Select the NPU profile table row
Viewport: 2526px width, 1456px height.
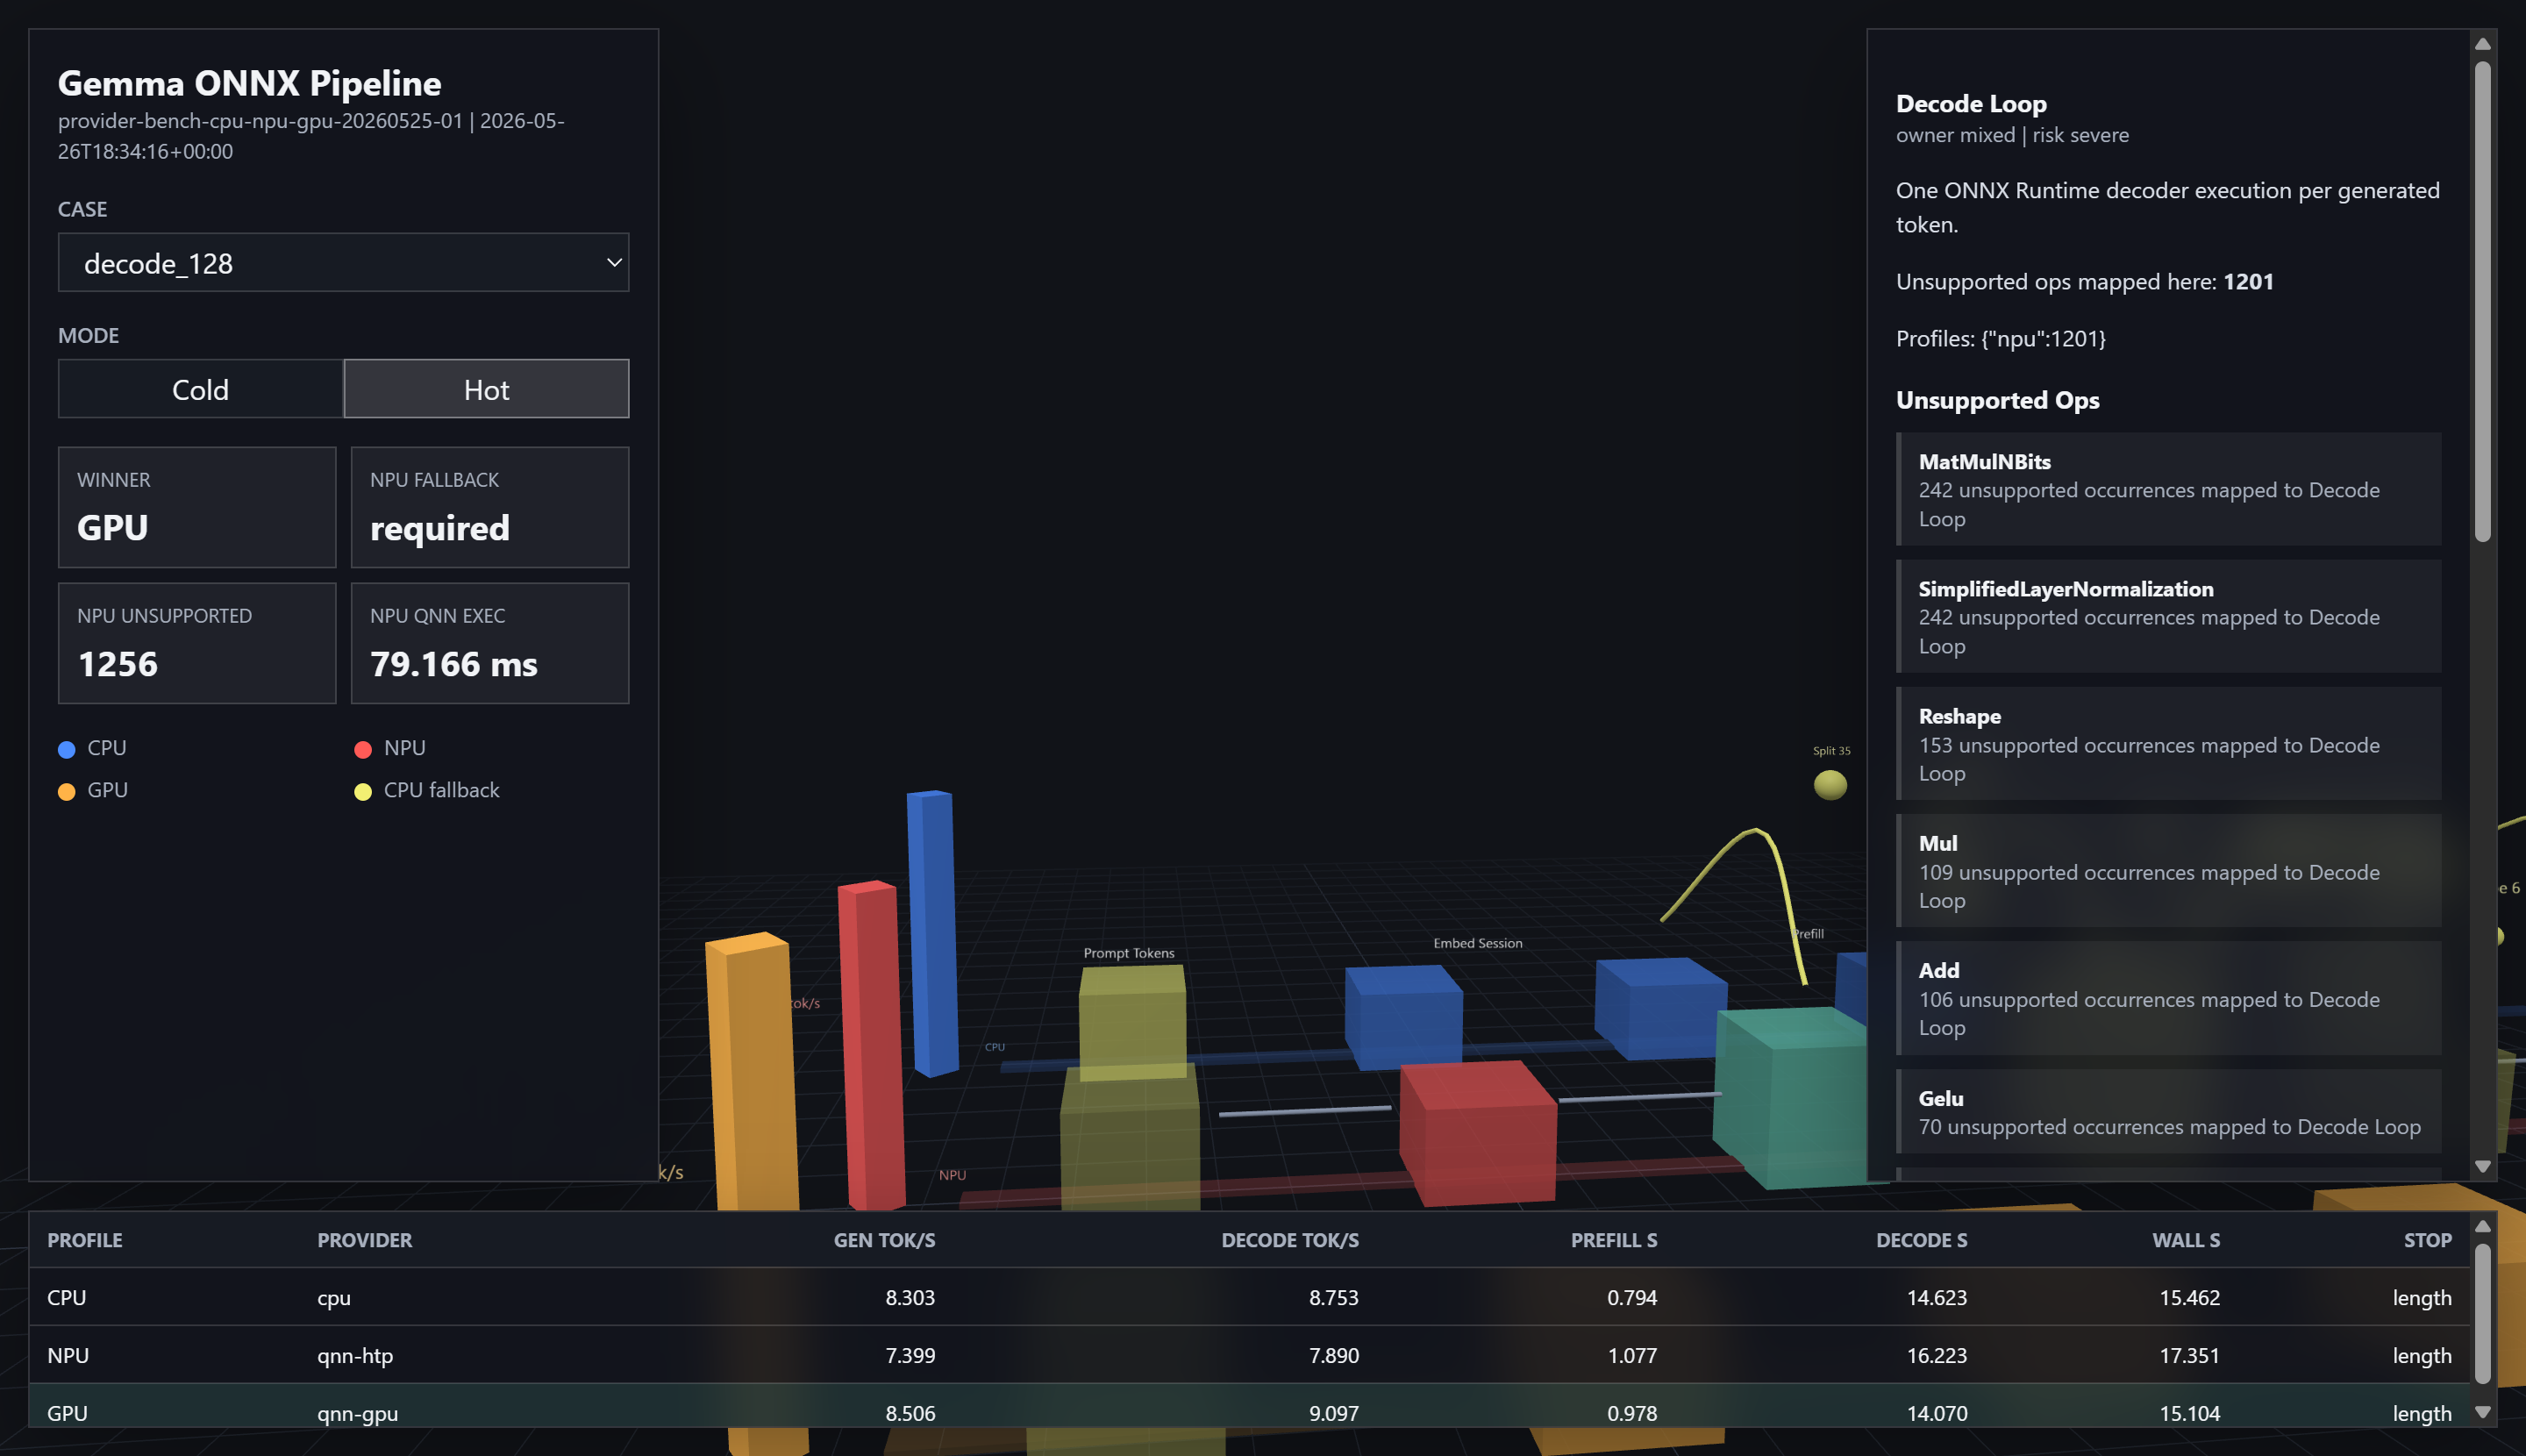[x=1249, y=1355]
